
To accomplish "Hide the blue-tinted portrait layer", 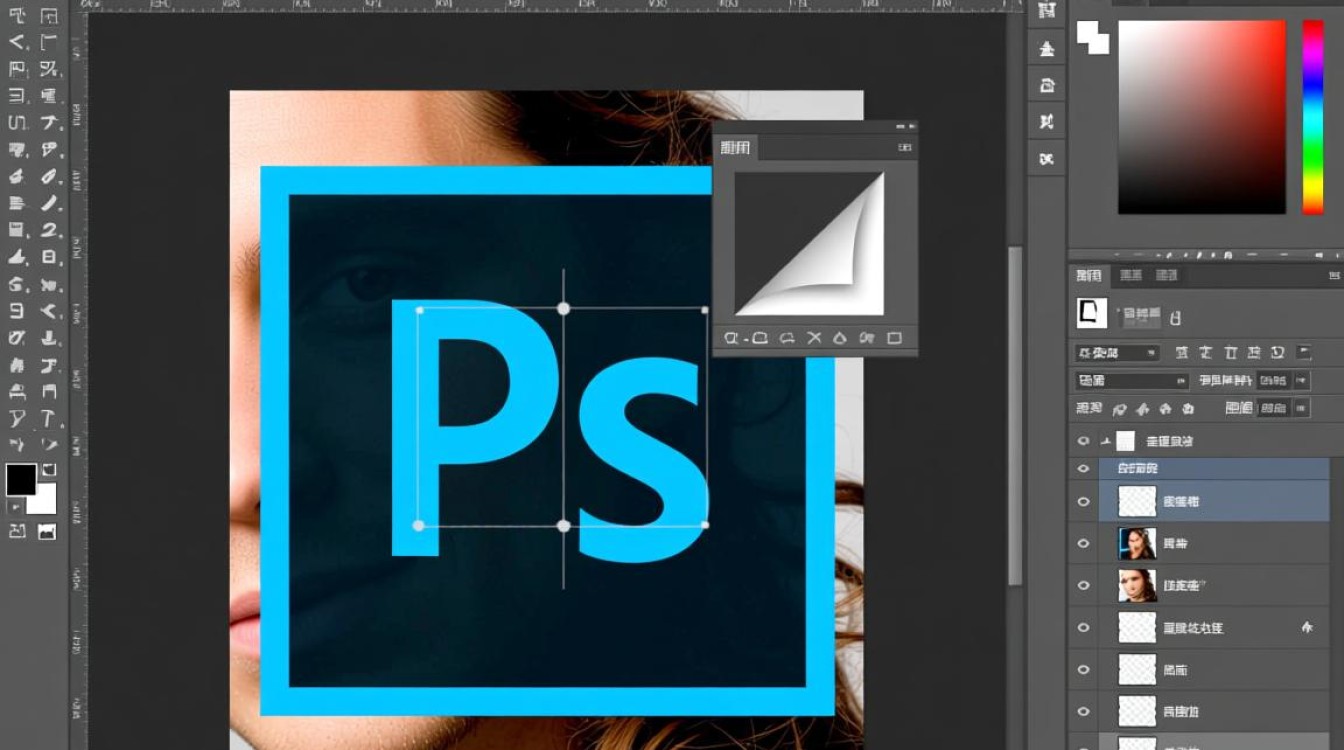I will pyautogui.click(x=1083, y=543).
